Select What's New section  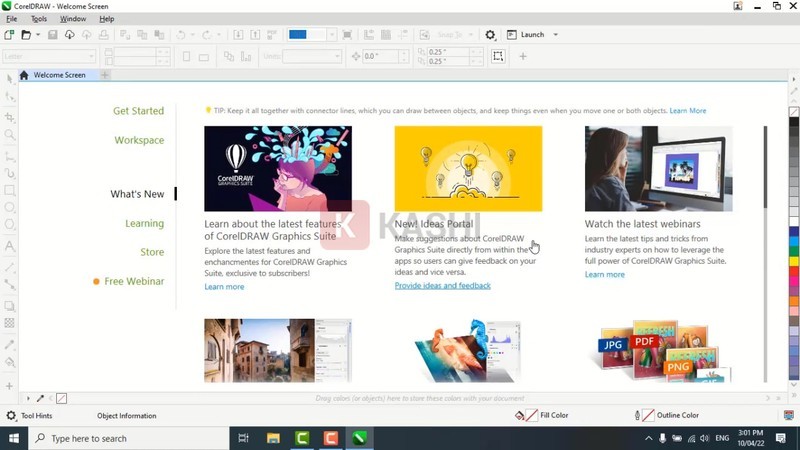(x=137, y=194)
